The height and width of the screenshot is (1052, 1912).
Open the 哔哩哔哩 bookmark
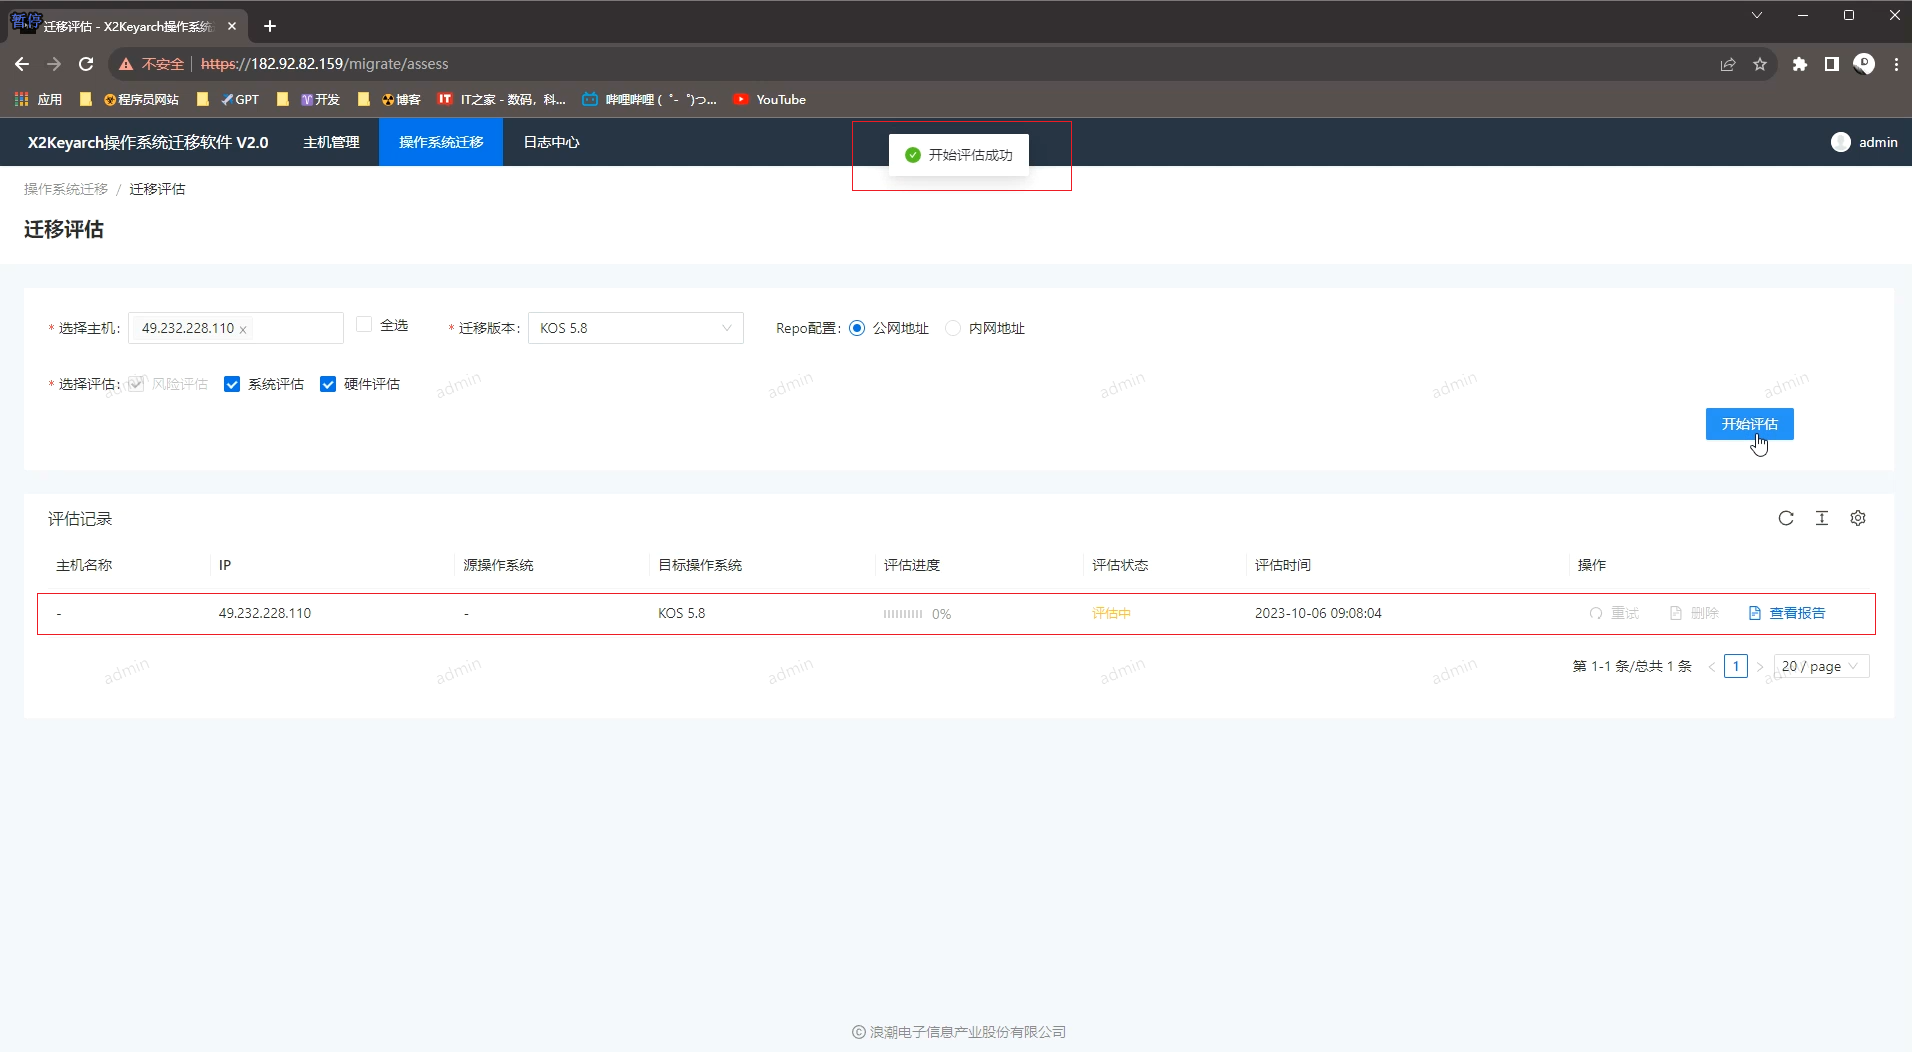point(650,99)
